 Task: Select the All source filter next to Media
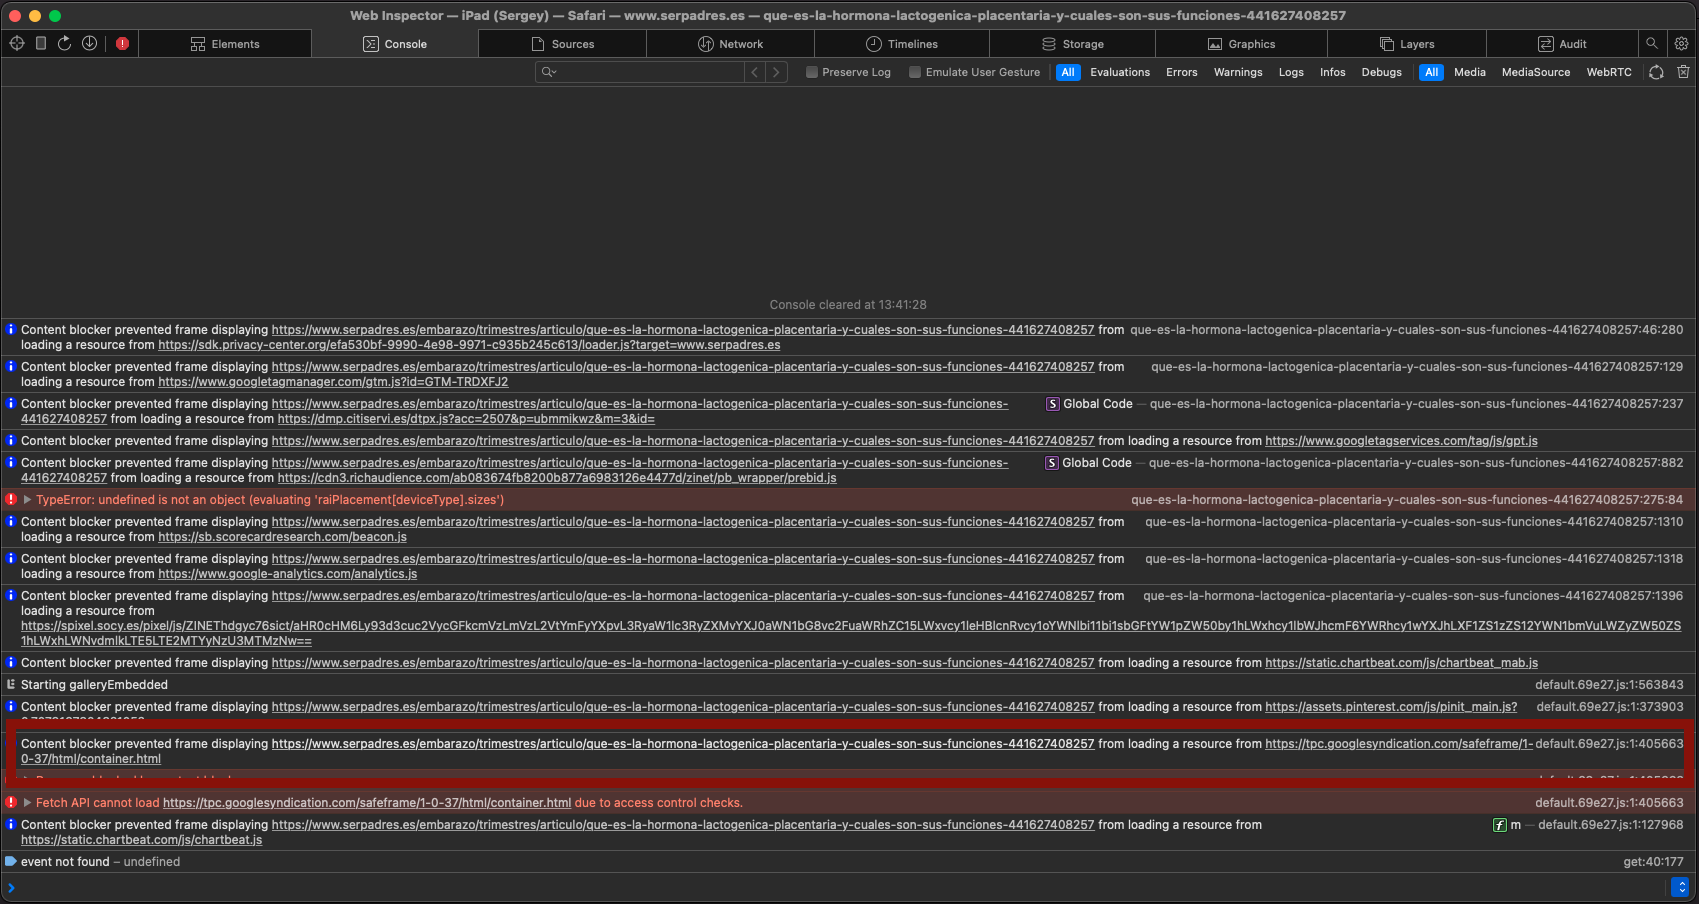(1431, 72)
